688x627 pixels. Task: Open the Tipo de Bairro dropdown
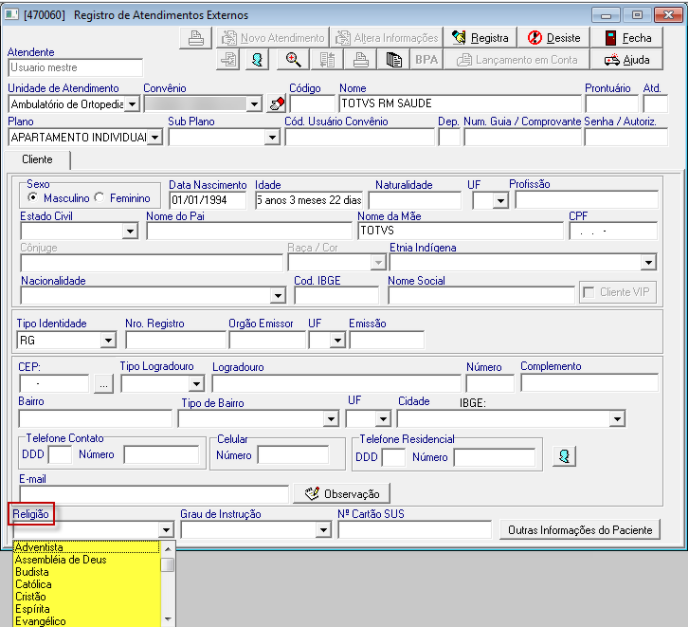[331, 419]
